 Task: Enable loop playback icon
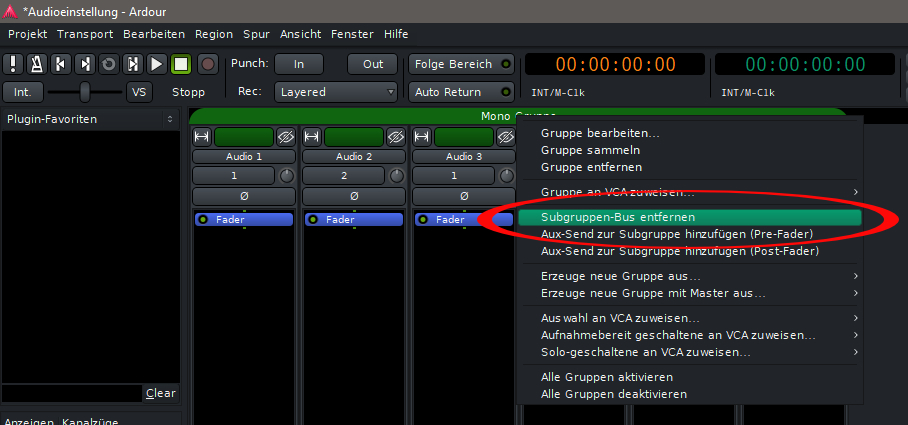[109, 64]
